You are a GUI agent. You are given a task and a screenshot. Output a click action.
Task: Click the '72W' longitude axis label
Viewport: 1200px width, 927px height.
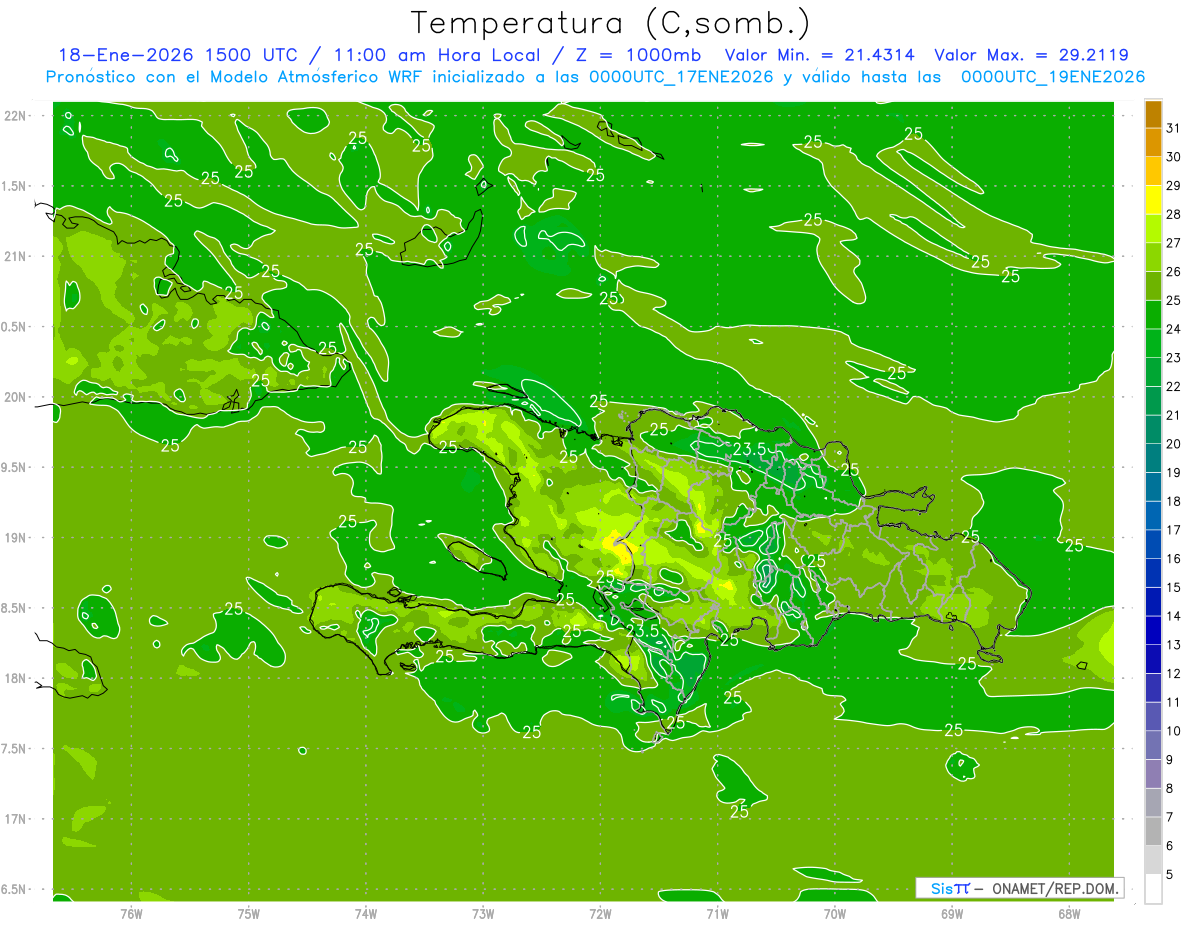click(x=600, y=914)
